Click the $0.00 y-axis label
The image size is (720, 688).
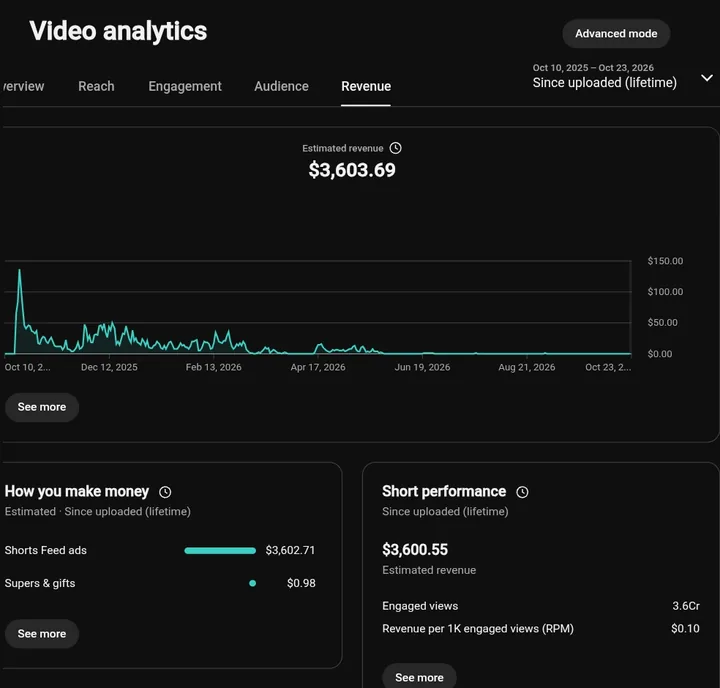coord(659,354)
